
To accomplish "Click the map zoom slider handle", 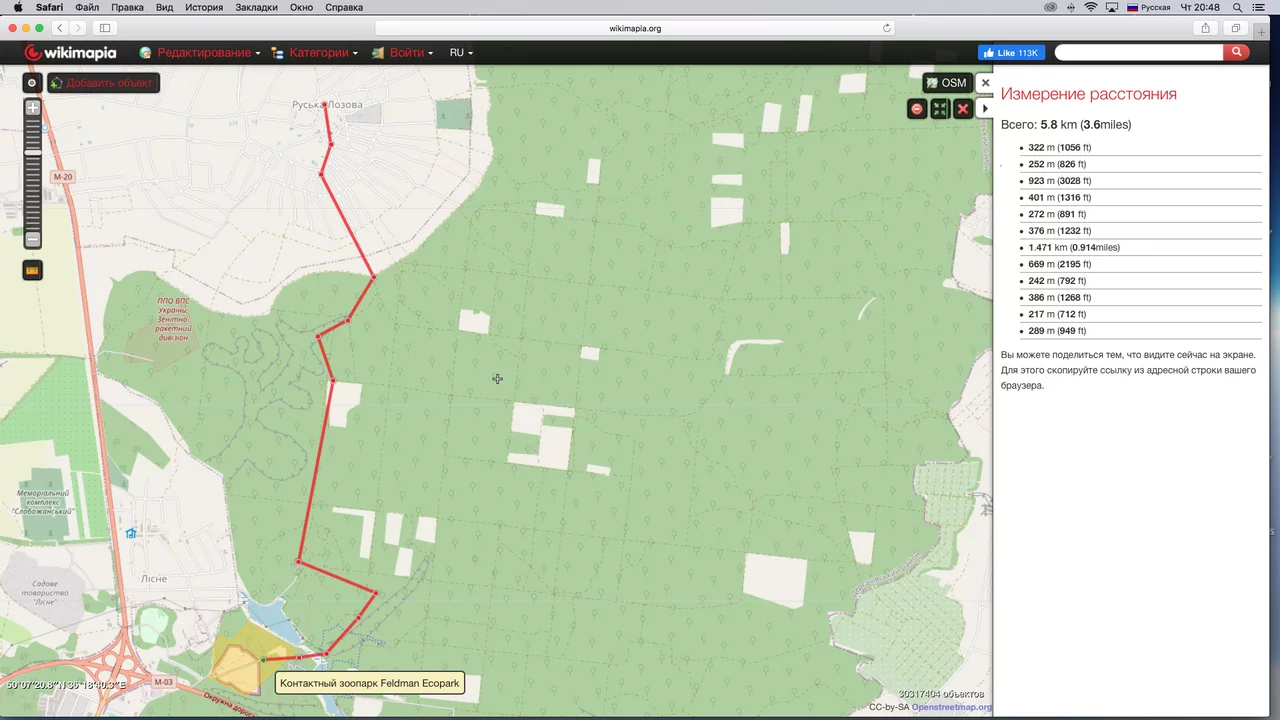I will [x=33, y=151].
